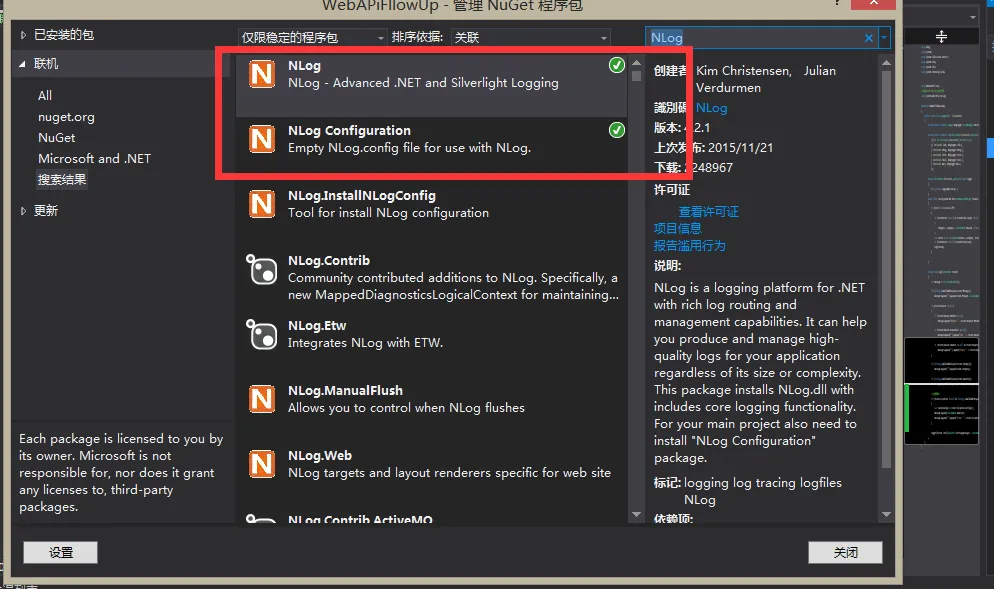This screenshot has height=589, width=994.
Task: Open the stable-only packages filter dropdown
Action: pyautogui.click(x=313, y=38)
